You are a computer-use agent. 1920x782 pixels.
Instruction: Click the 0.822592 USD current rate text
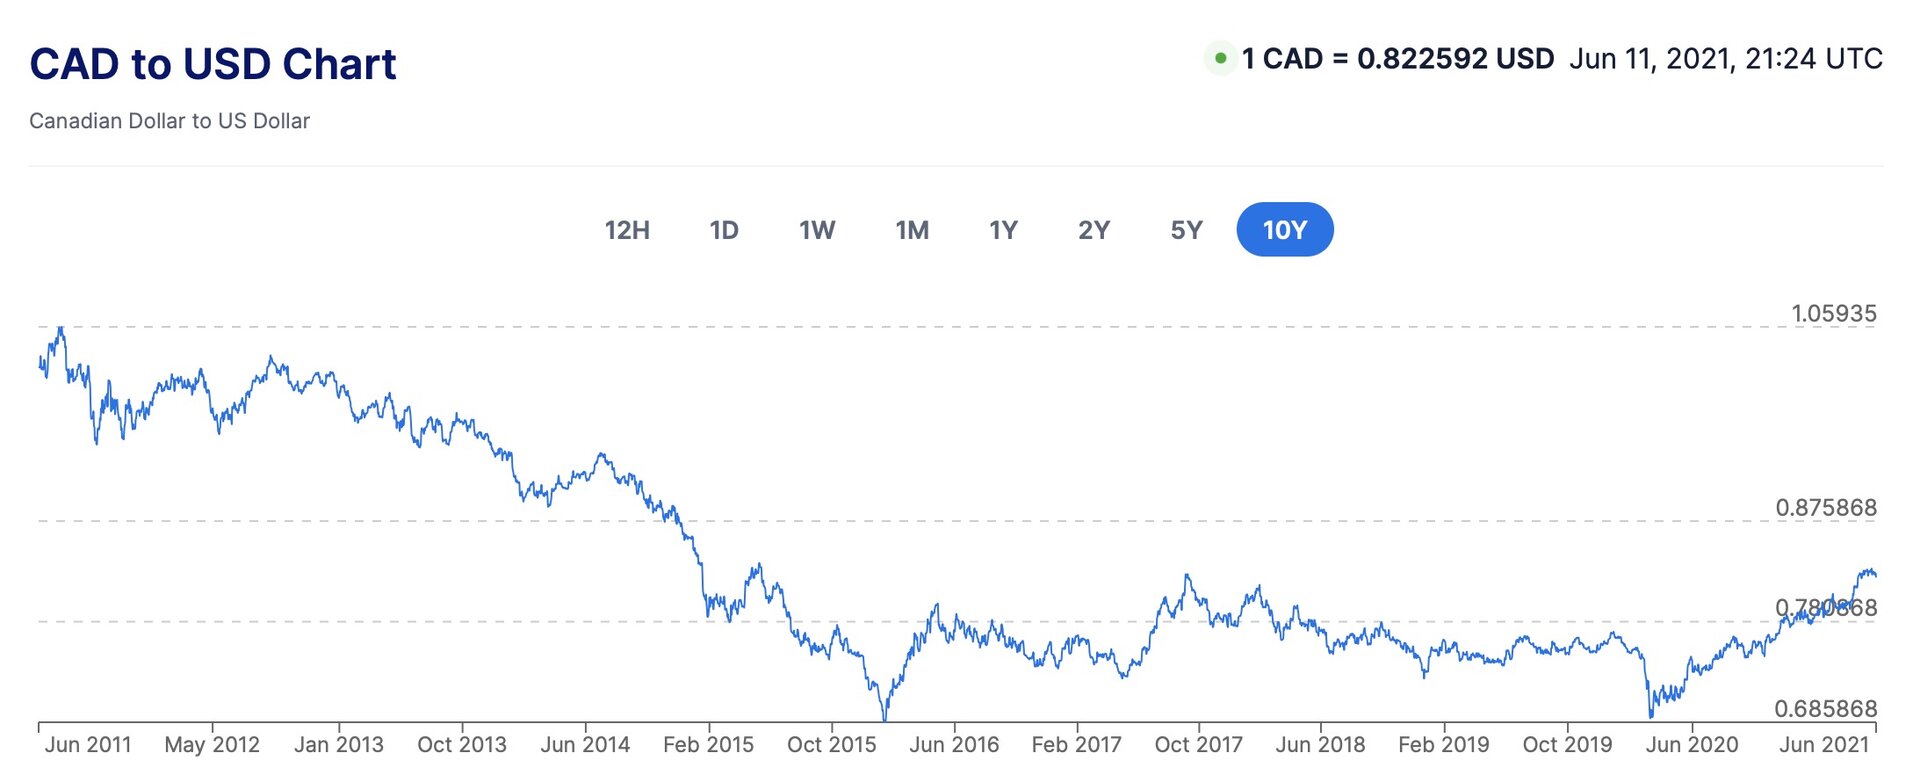(1455, 59)
